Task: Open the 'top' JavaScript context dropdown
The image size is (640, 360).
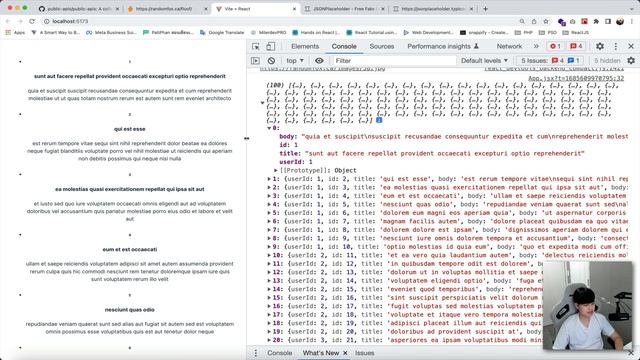Action: [295, 60]
